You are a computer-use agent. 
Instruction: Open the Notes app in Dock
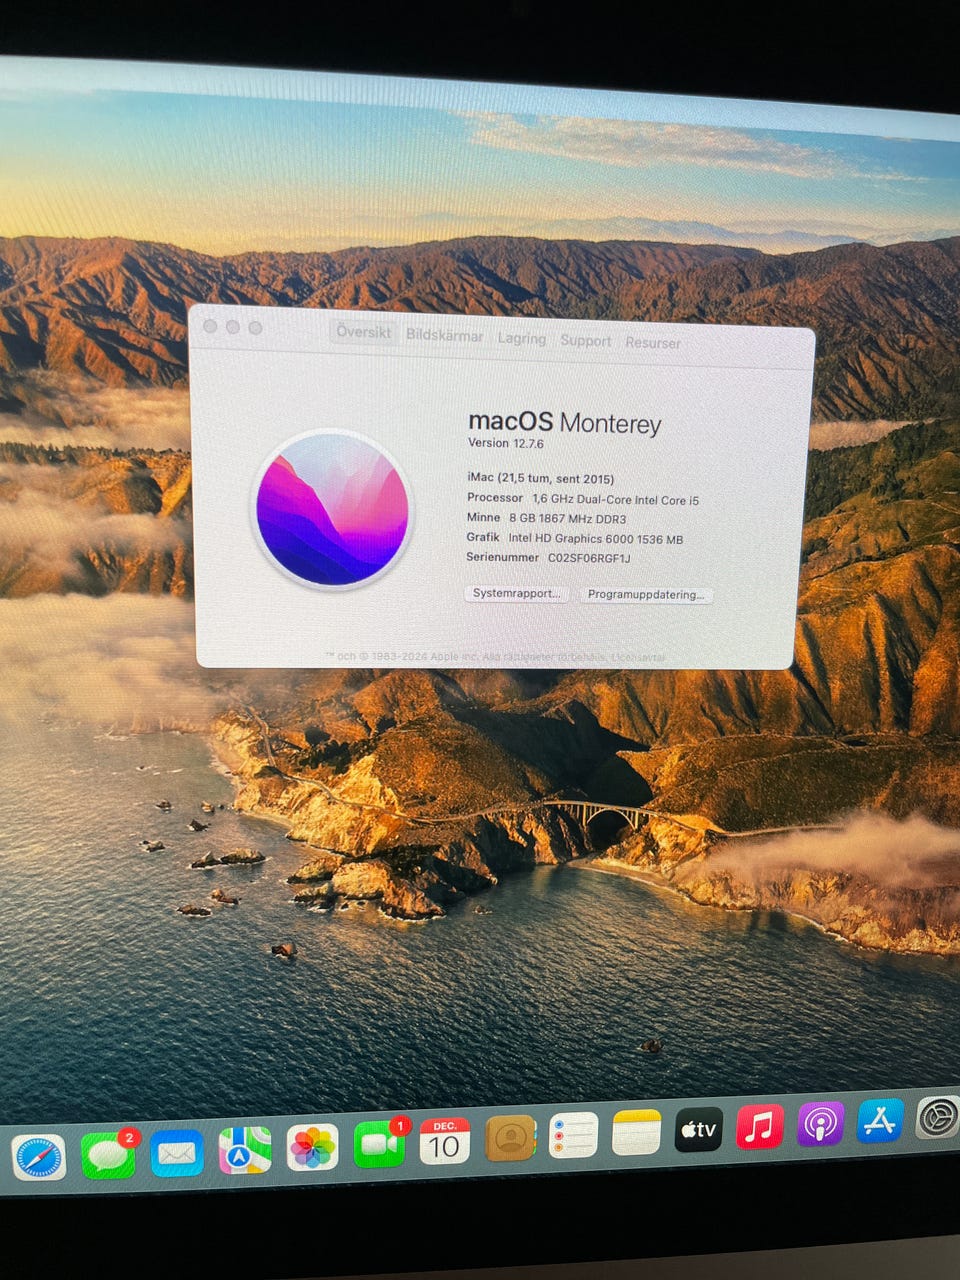click(637, 1133)
